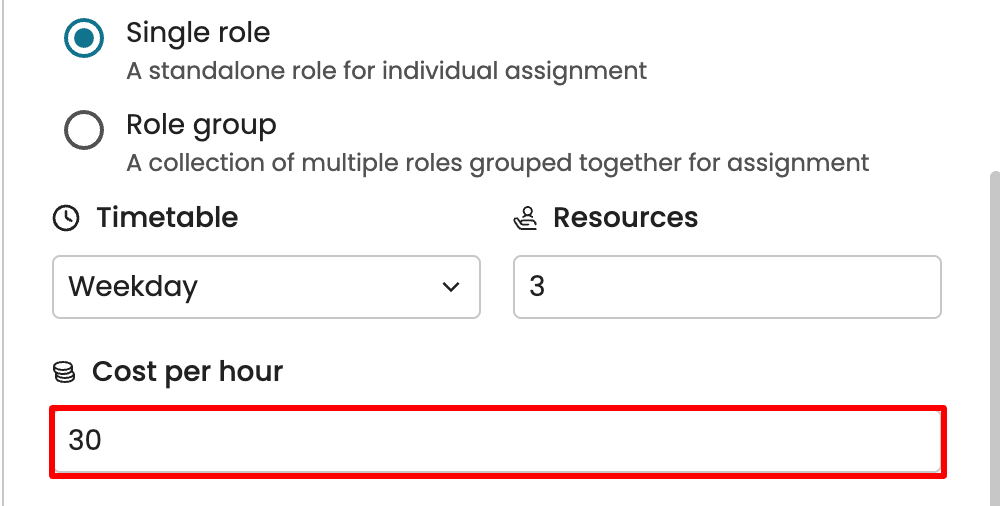Click the value 30 in Cost per hour
The width and height of the screenshot is (1000, 506).
(85, 440)
